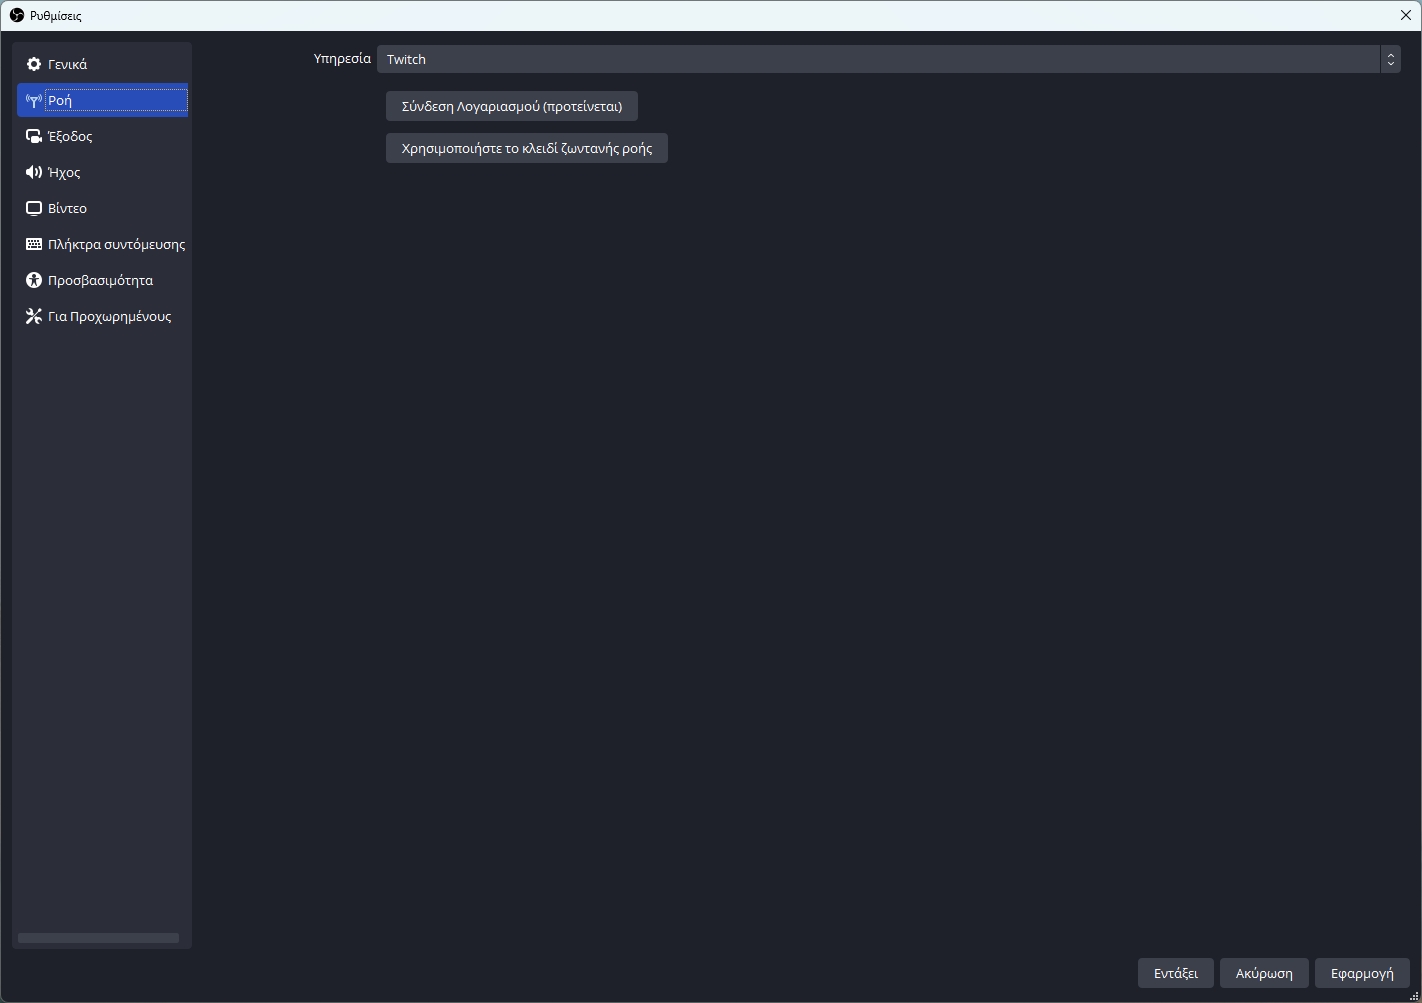Click the monitor icon for Βίντεο
Image resolution: width=1422 pixels, height=1003 pixels.
(34, 209)
